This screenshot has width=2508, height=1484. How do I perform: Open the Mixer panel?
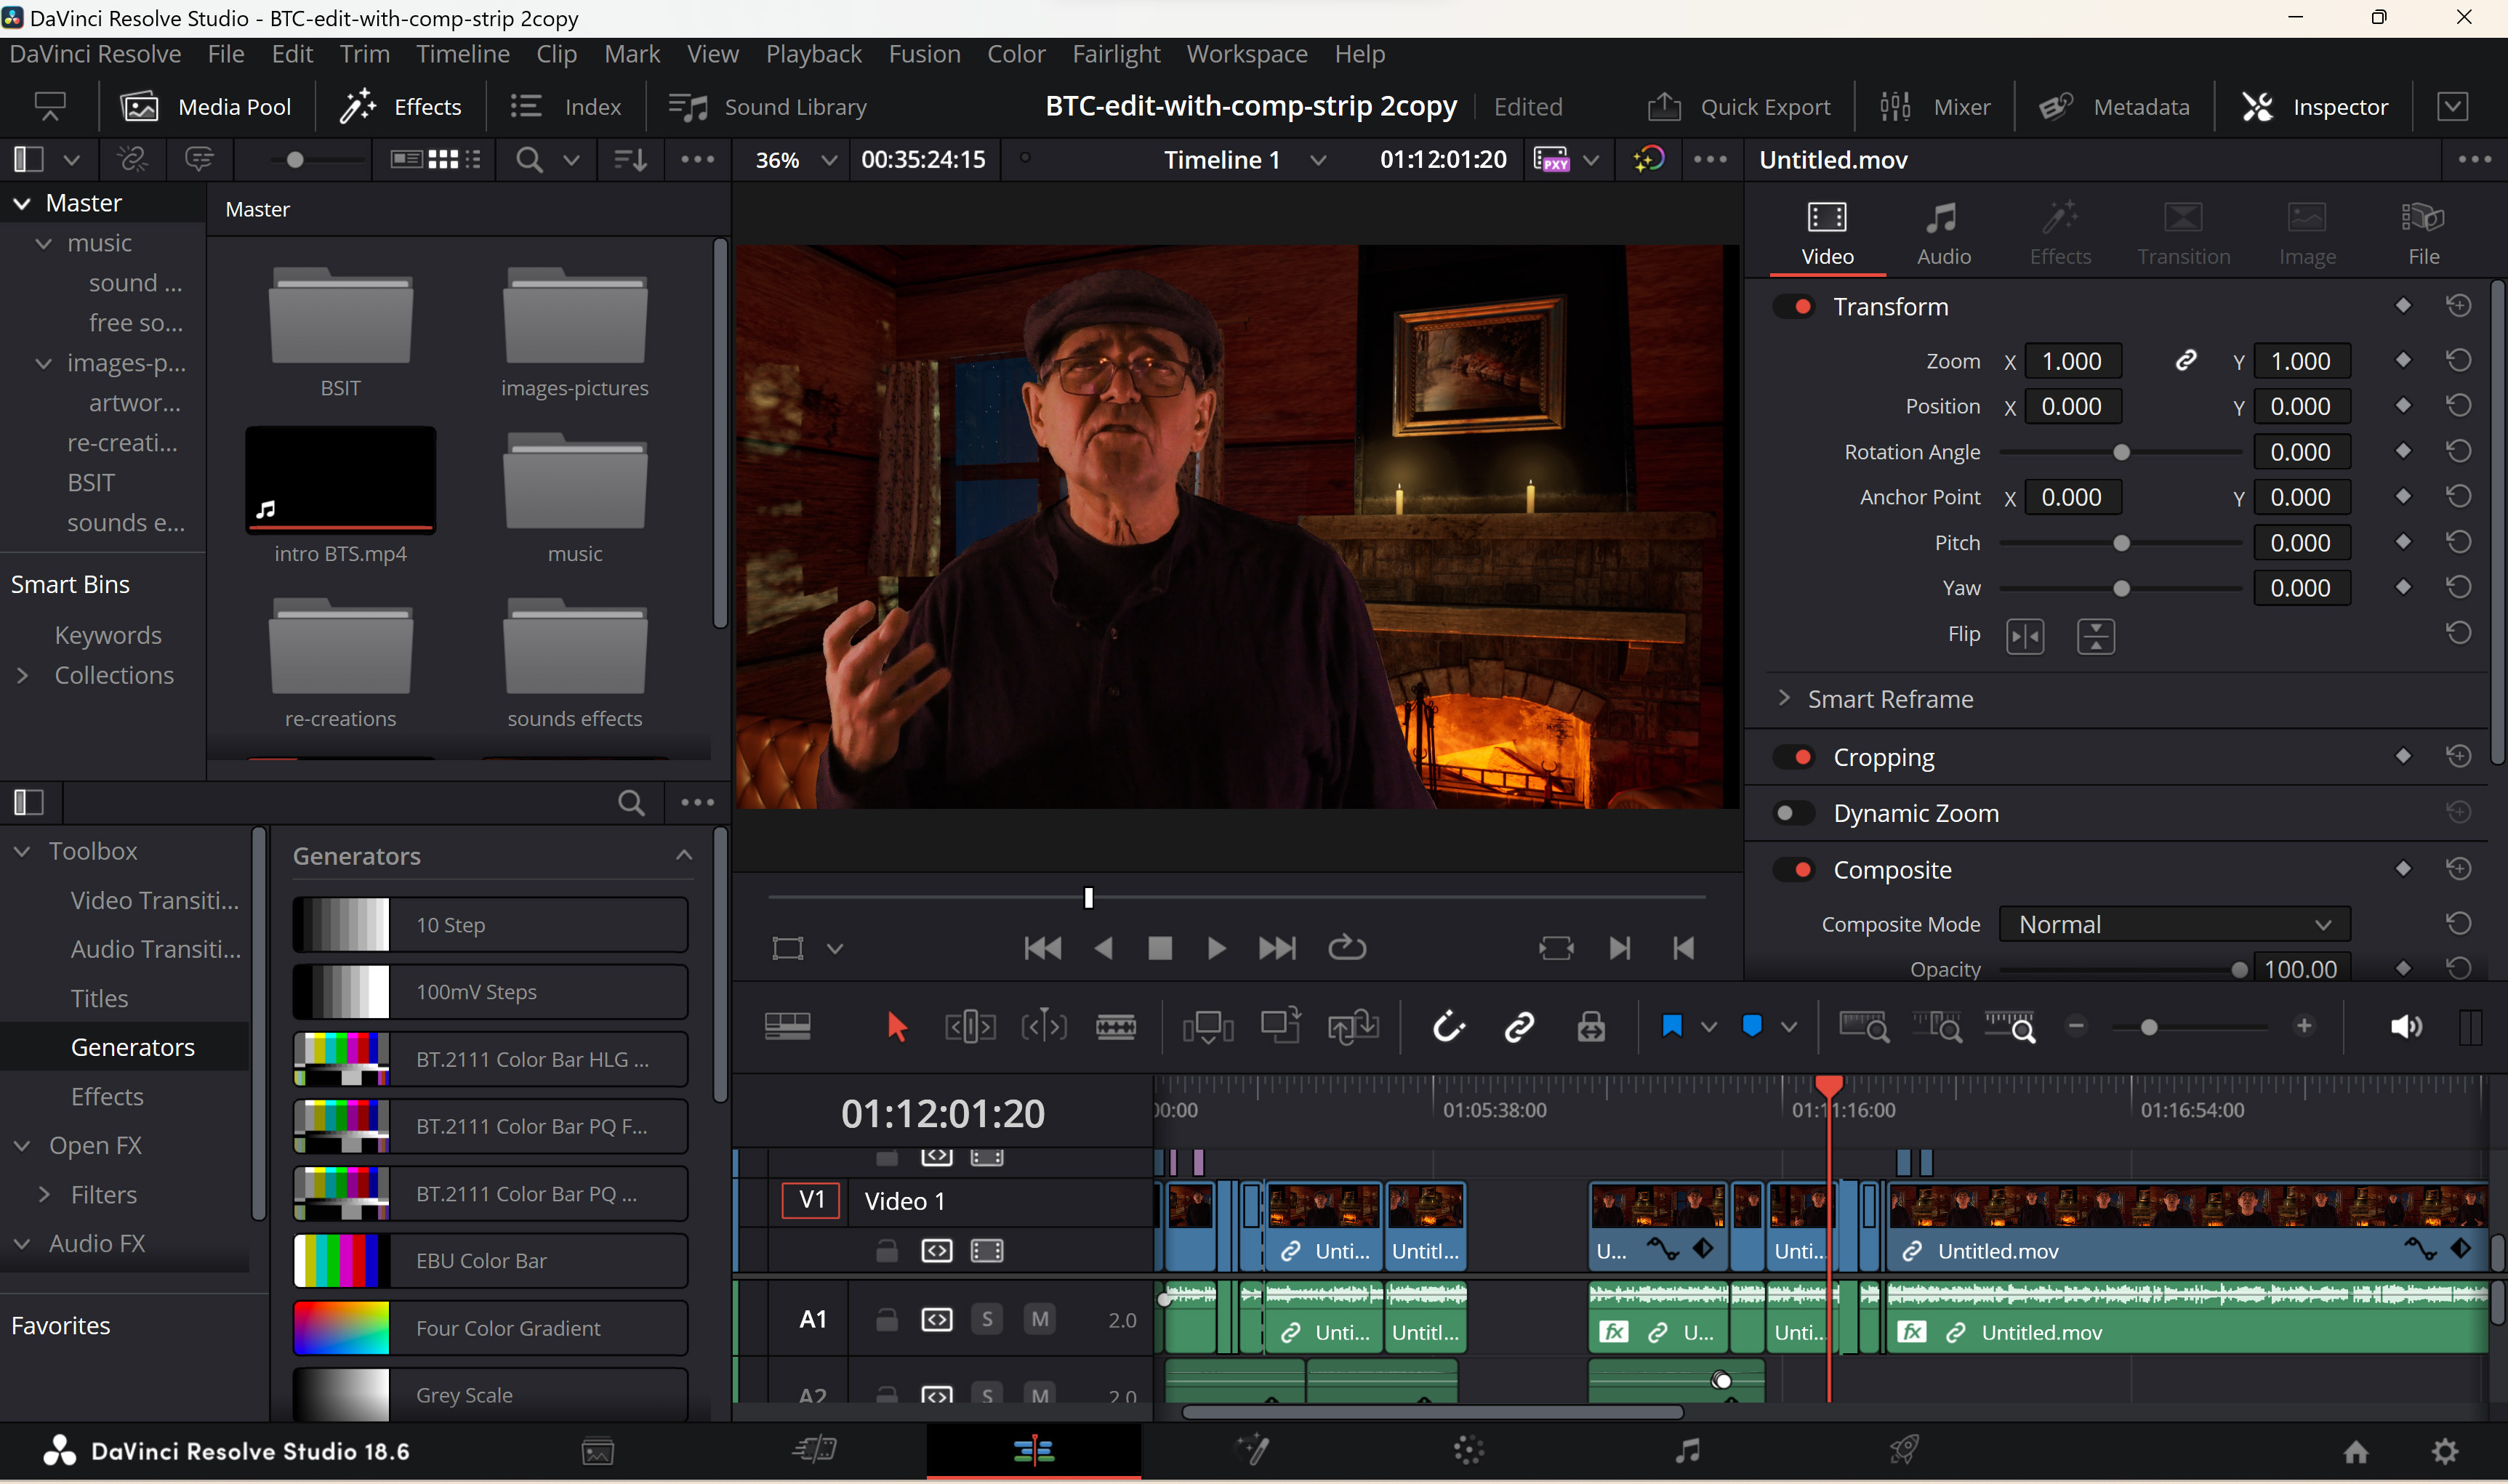[1935, 107]
